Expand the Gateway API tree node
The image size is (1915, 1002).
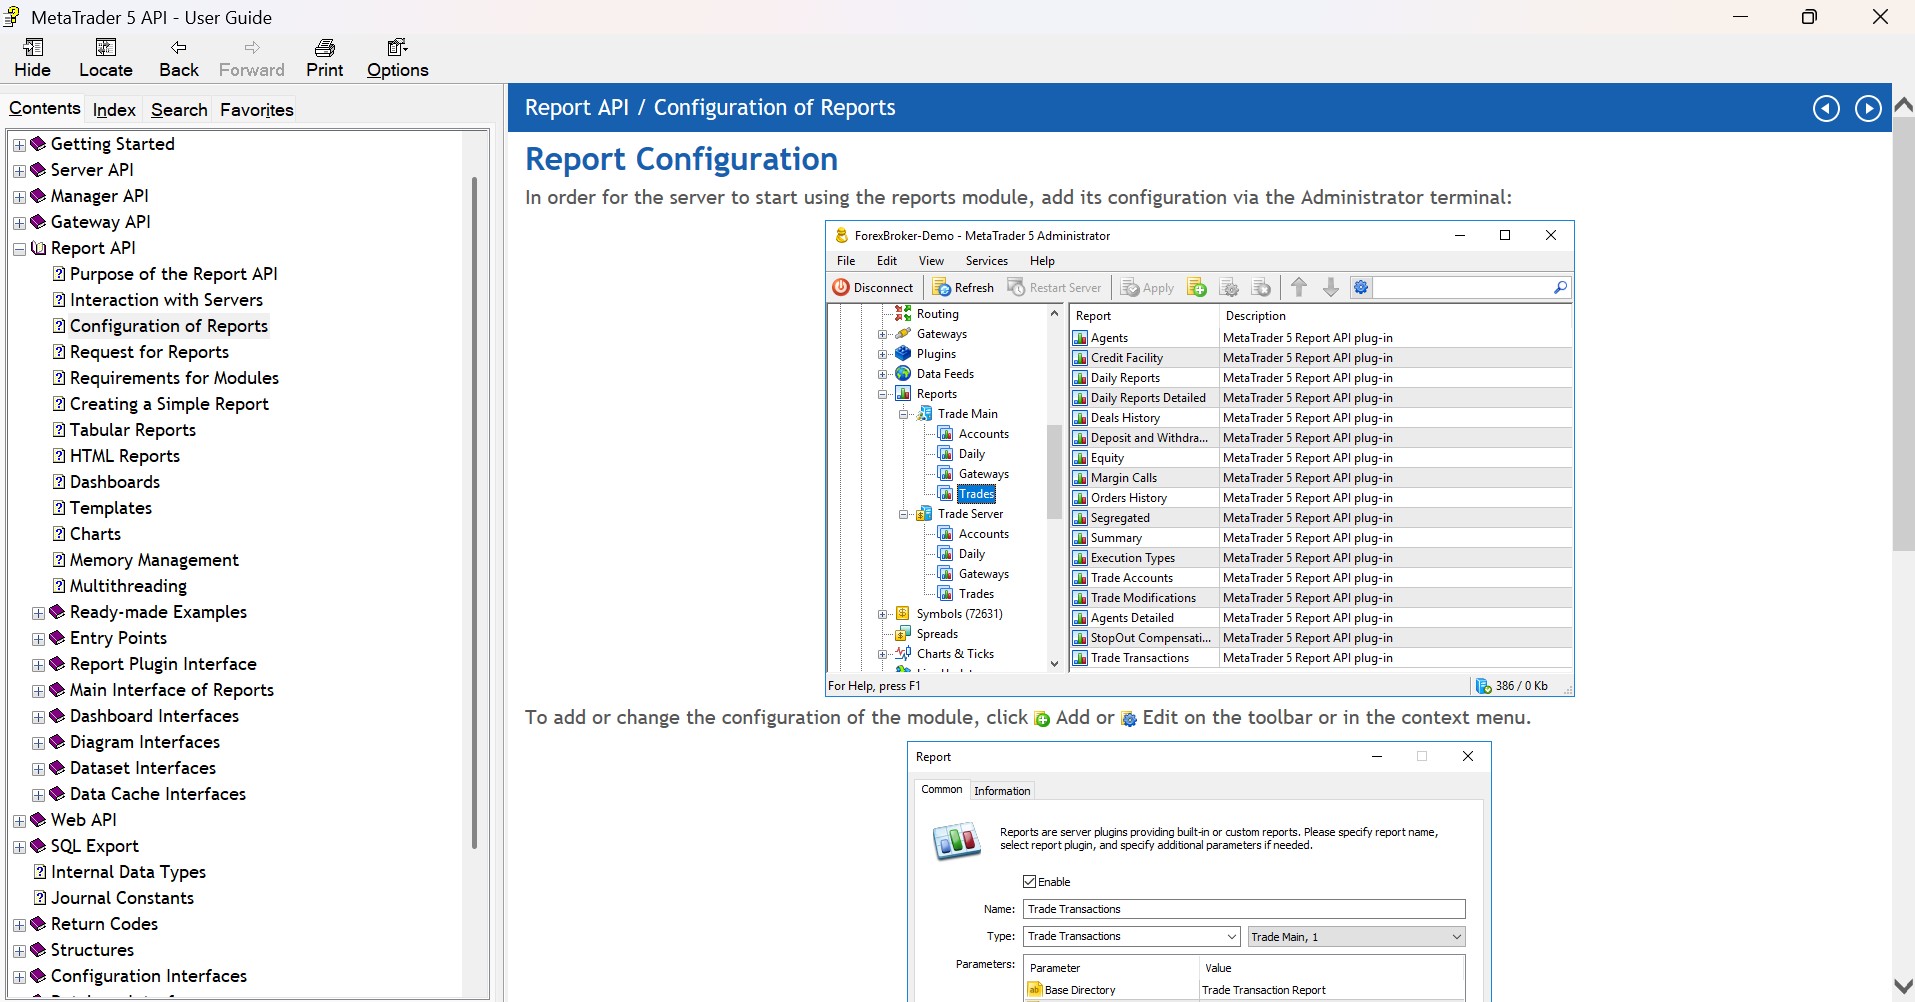[x=19, y=223]
